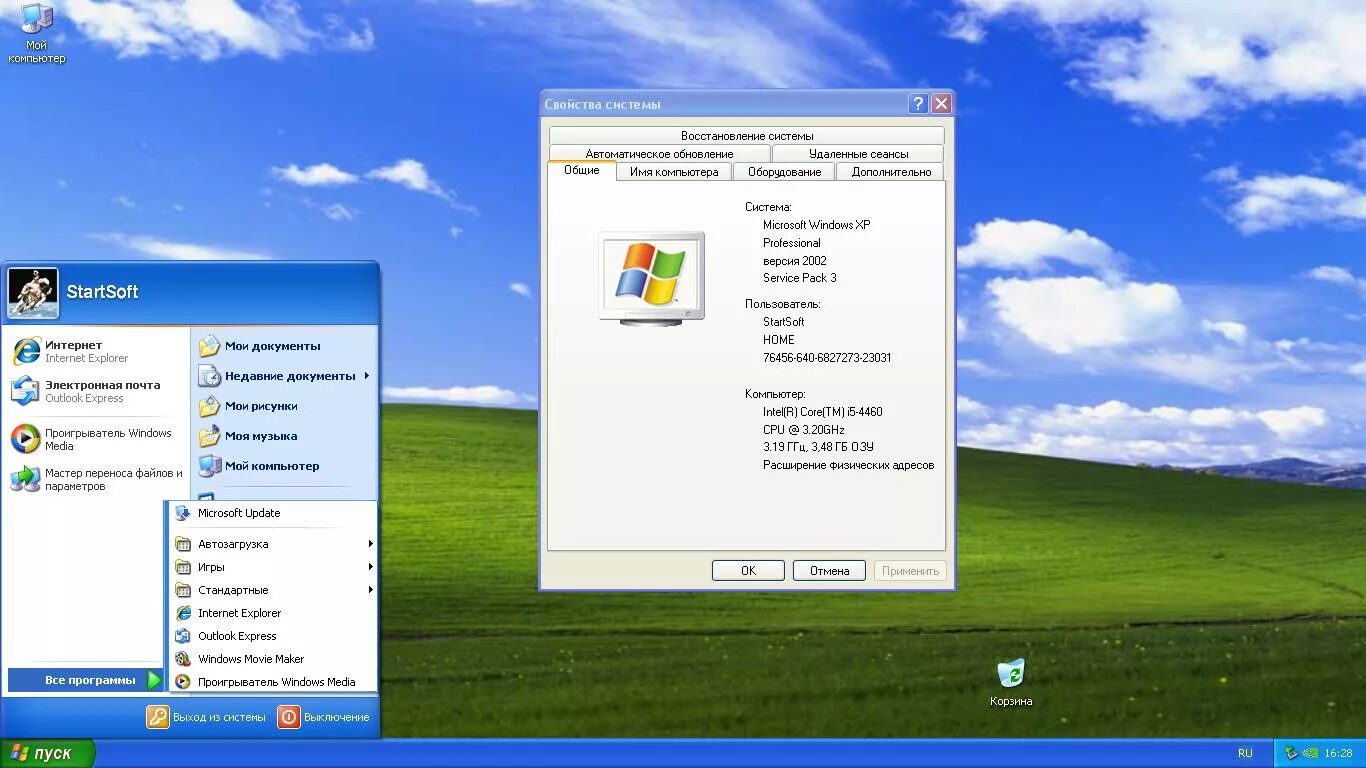Screen dimensions: 1366x768
Task: Open Мастер переноса файлов и параметров
Action: (96, 479)
